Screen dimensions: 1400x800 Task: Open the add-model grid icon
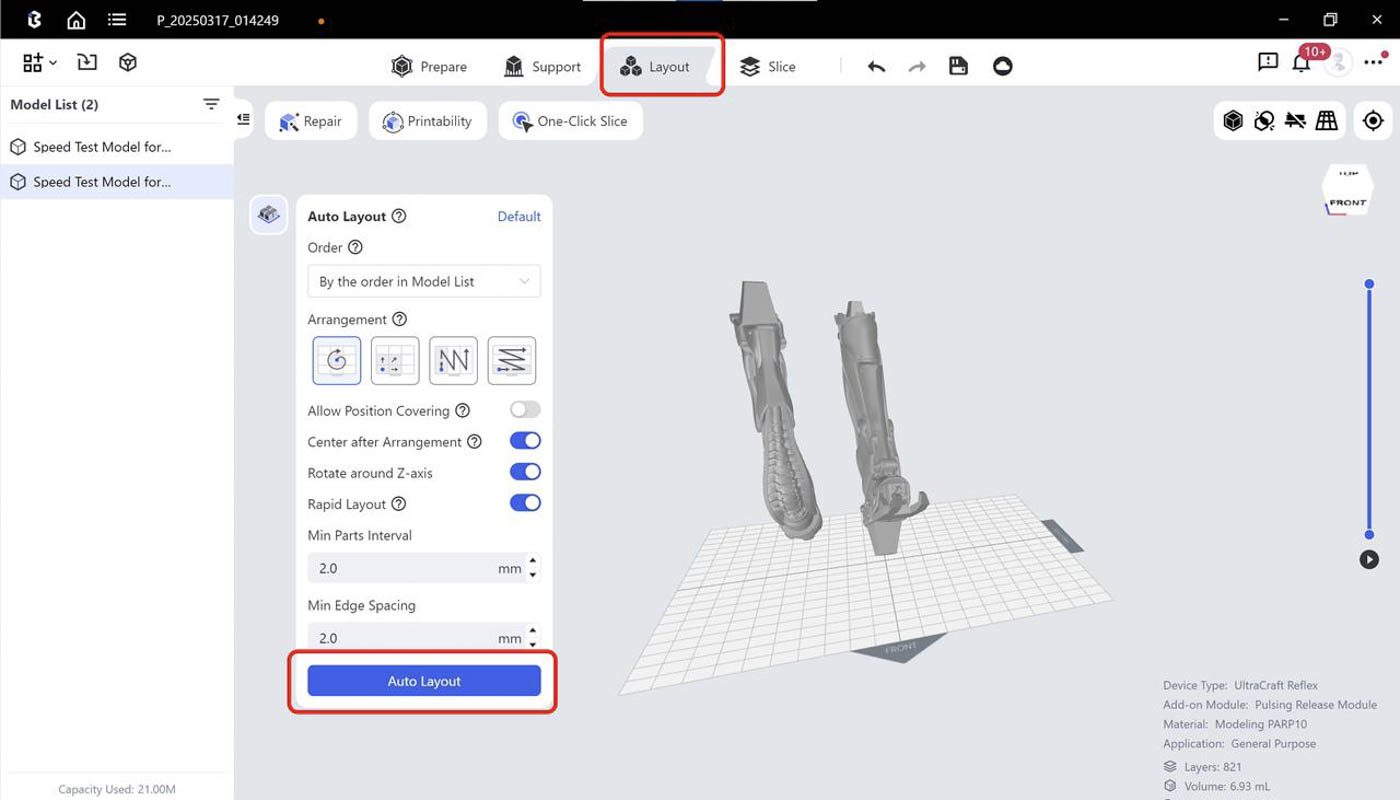(x=33, y=63)
